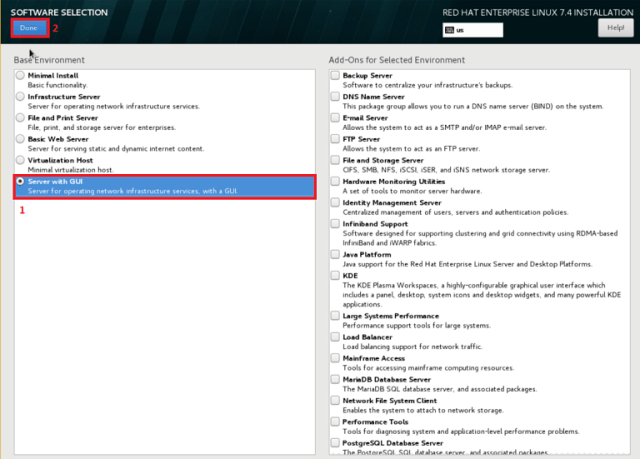Select File and Print Server option
This screenshot has width=640, height=459.
click(20, 118)
